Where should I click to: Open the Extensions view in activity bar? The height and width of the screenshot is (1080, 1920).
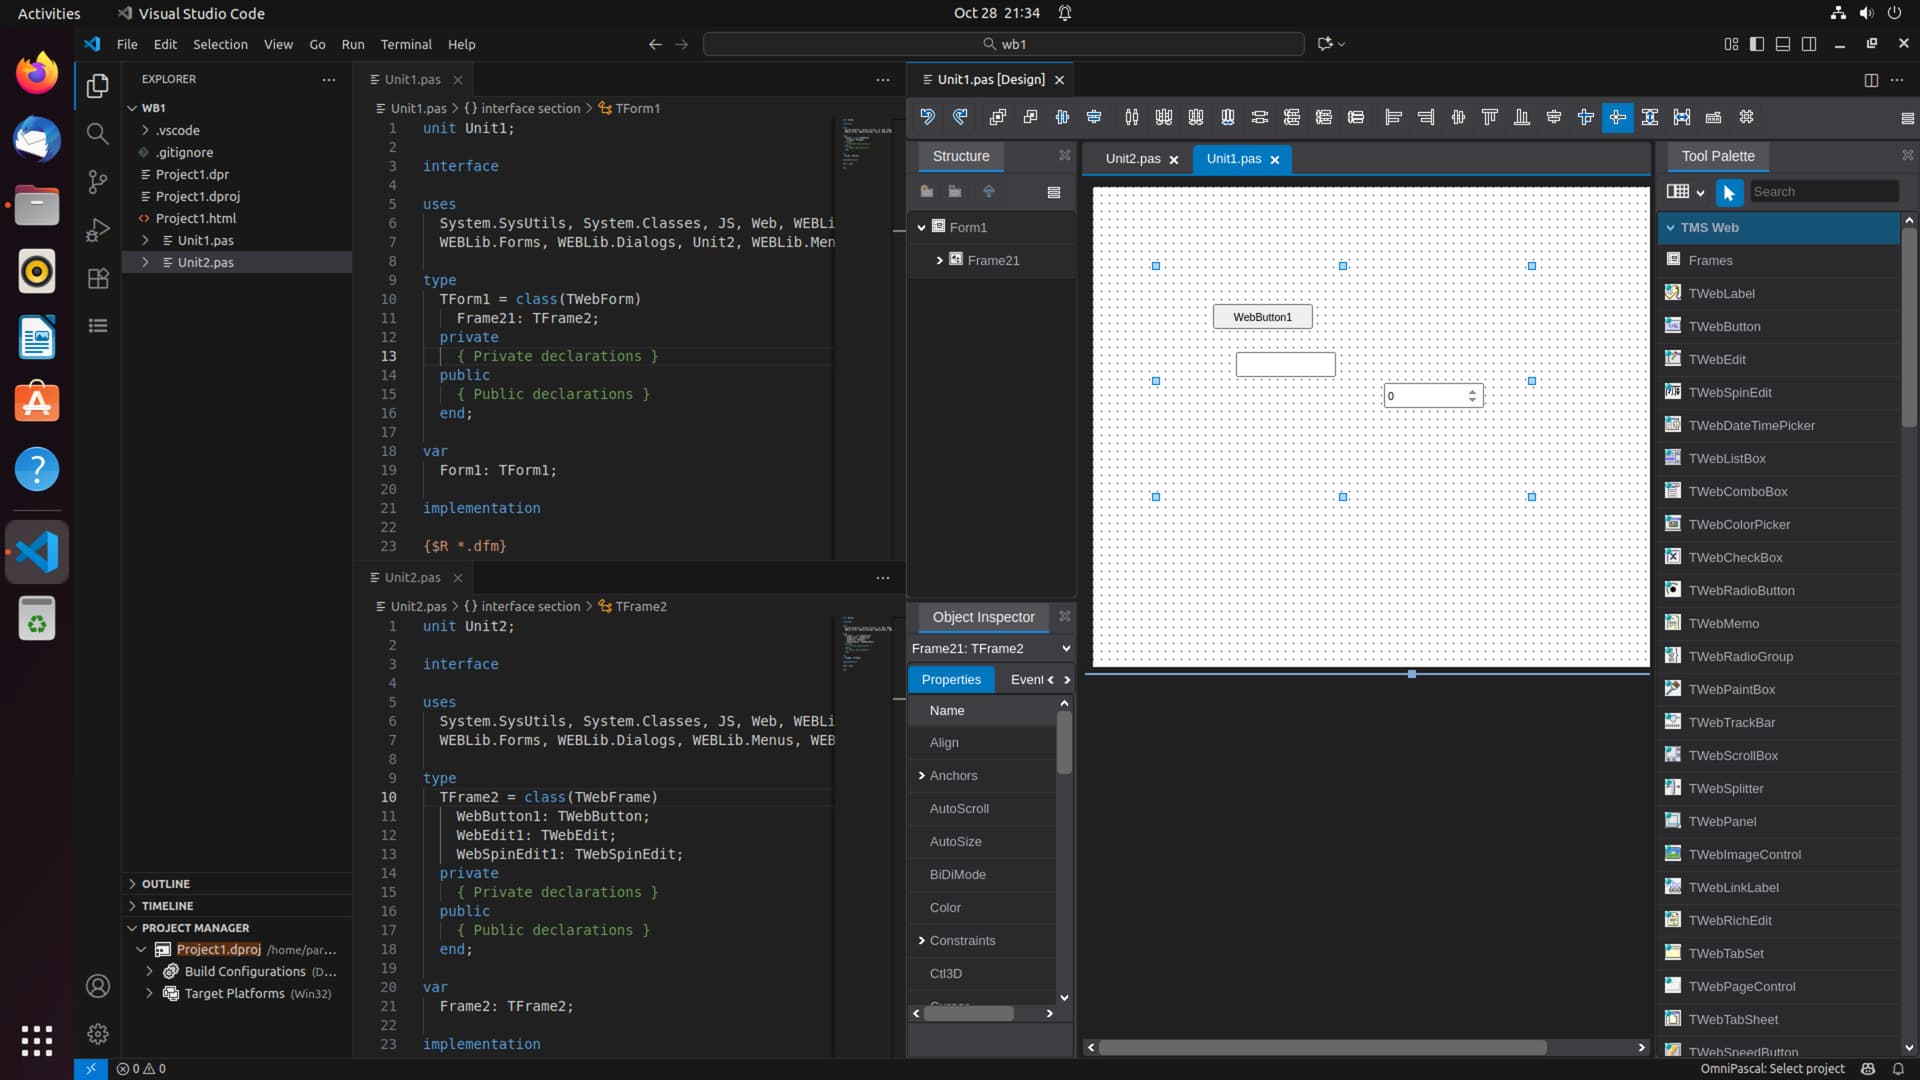point(97,279)
